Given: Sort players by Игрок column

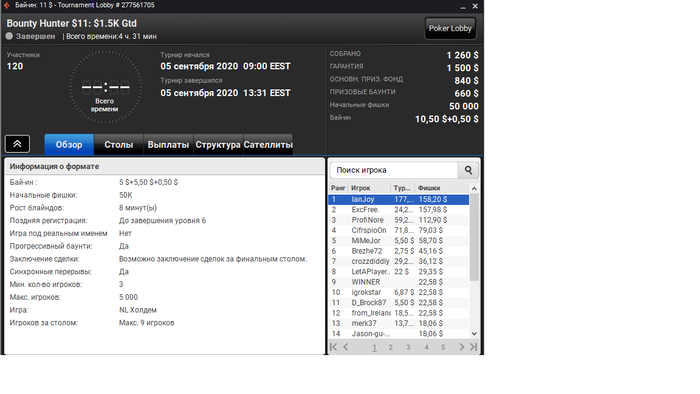Looking at the screenshot, I should pyautogui.click(x=369, y=188).
